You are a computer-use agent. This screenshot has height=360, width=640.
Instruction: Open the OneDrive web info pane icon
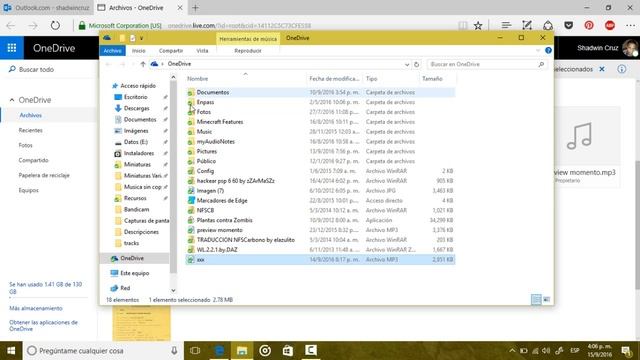tap(622, 69)
